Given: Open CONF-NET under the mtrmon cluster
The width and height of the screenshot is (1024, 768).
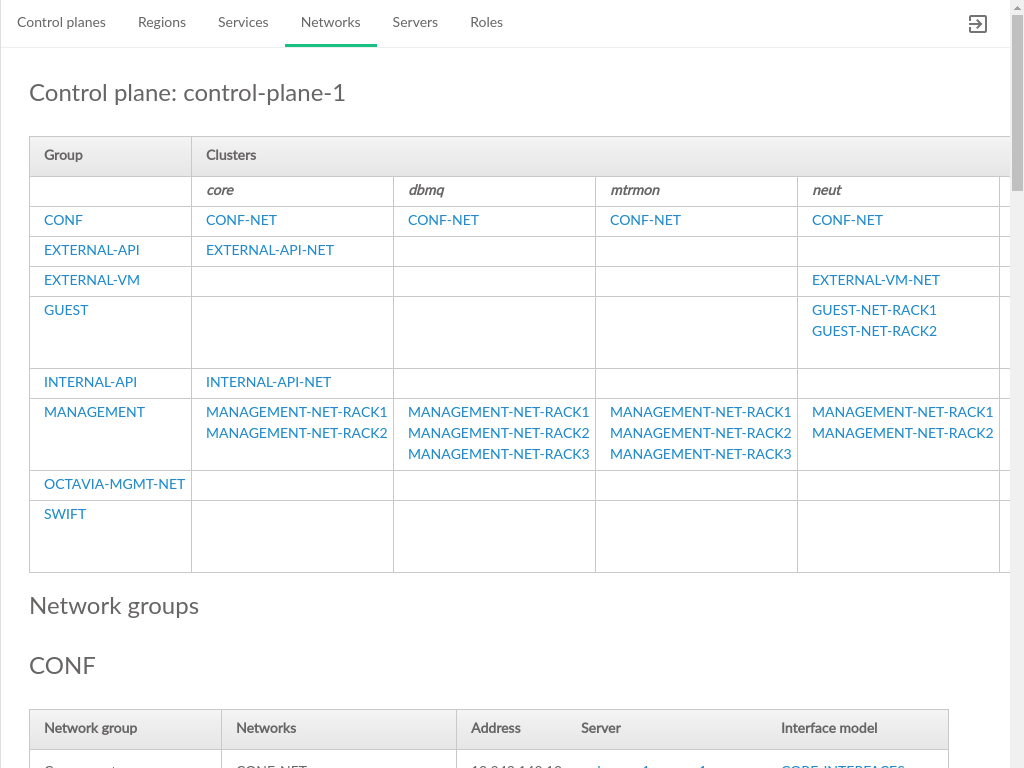Looking at the screenshot, I should tap(645, 220).
